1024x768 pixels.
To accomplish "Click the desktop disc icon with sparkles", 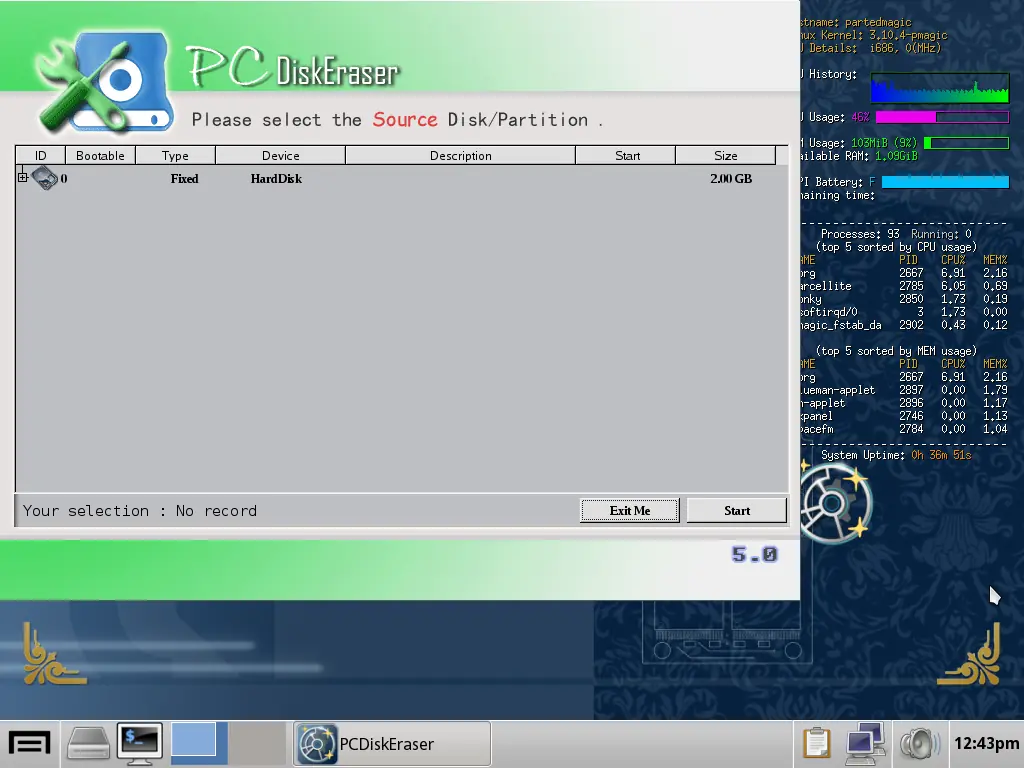I will [836, 503].
